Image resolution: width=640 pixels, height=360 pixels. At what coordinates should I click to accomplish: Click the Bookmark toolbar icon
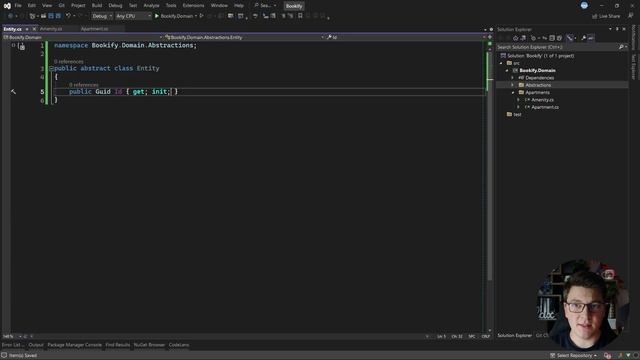(300, 16)
